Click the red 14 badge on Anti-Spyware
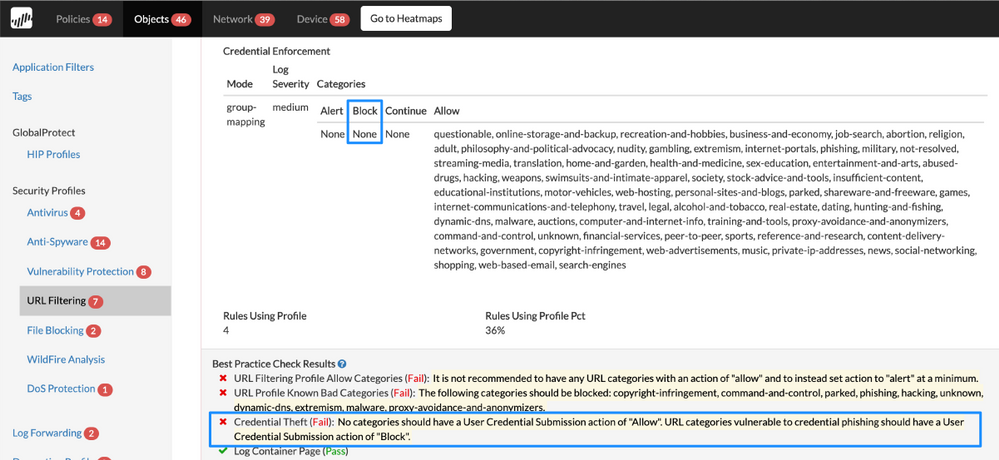Viewport: 999px width, 460px height. (x=100, y=243)
